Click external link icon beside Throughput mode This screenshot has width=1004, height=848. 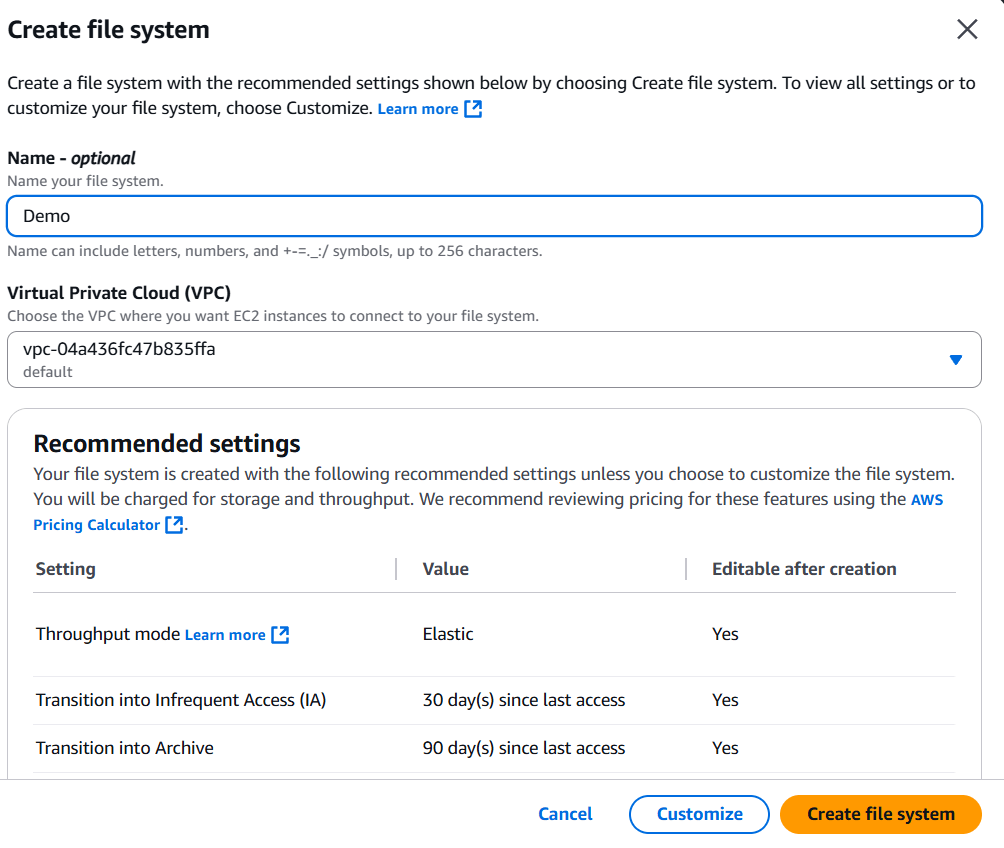point(280,635)
